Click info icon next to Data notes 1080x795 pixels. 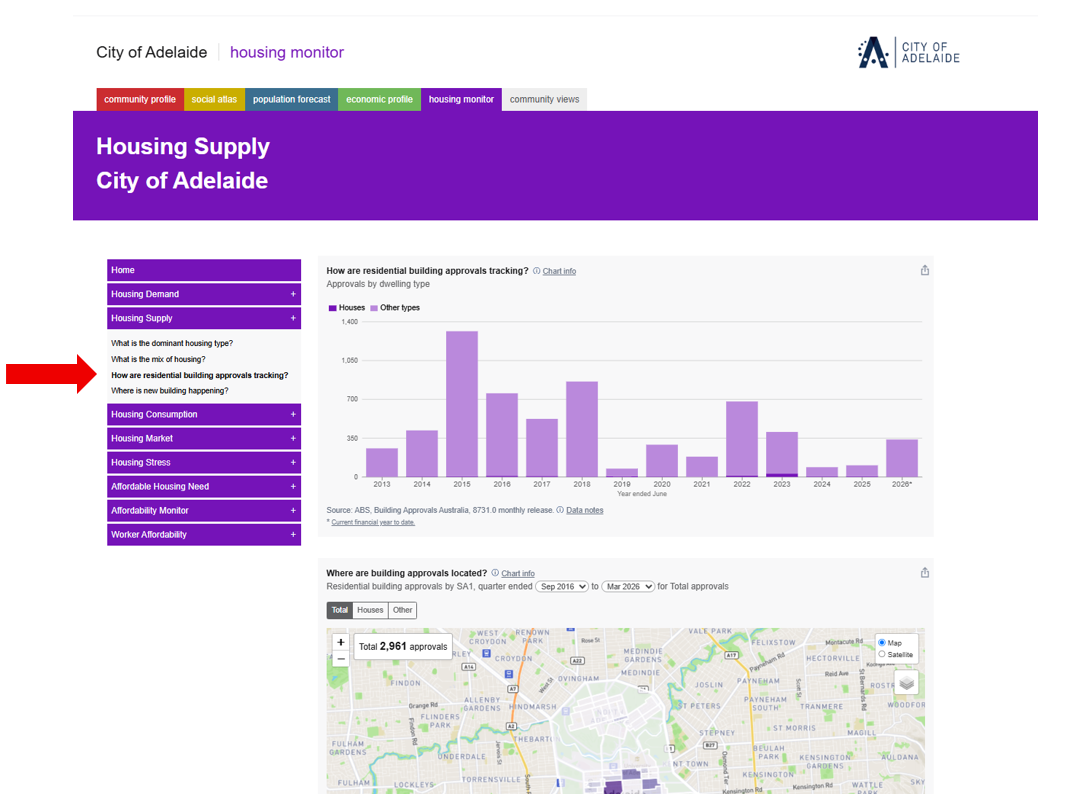(x=560, y=510)
